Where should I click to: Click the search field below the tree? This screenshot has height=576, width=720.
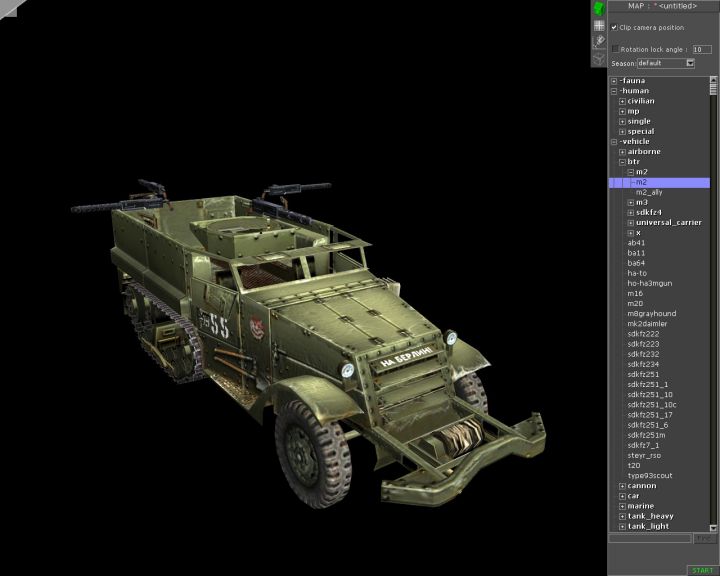(650, 538)
